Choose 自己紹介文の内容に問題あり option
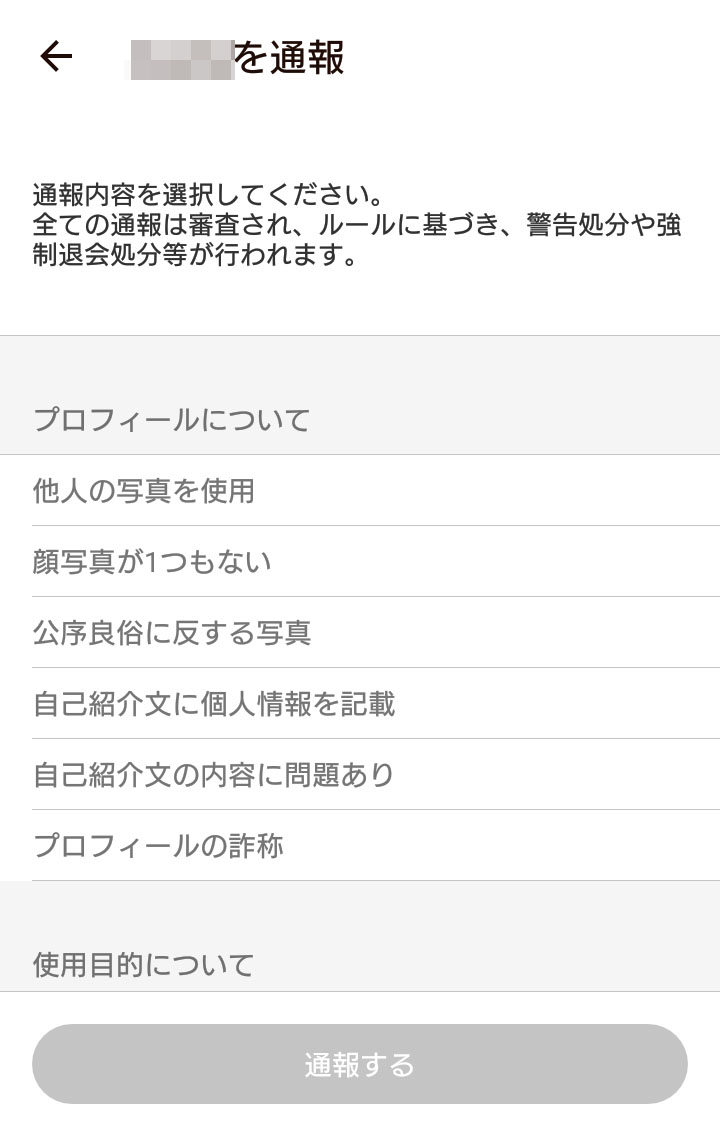The height and width of the screenshot is (1136, 720). [360, 774]
